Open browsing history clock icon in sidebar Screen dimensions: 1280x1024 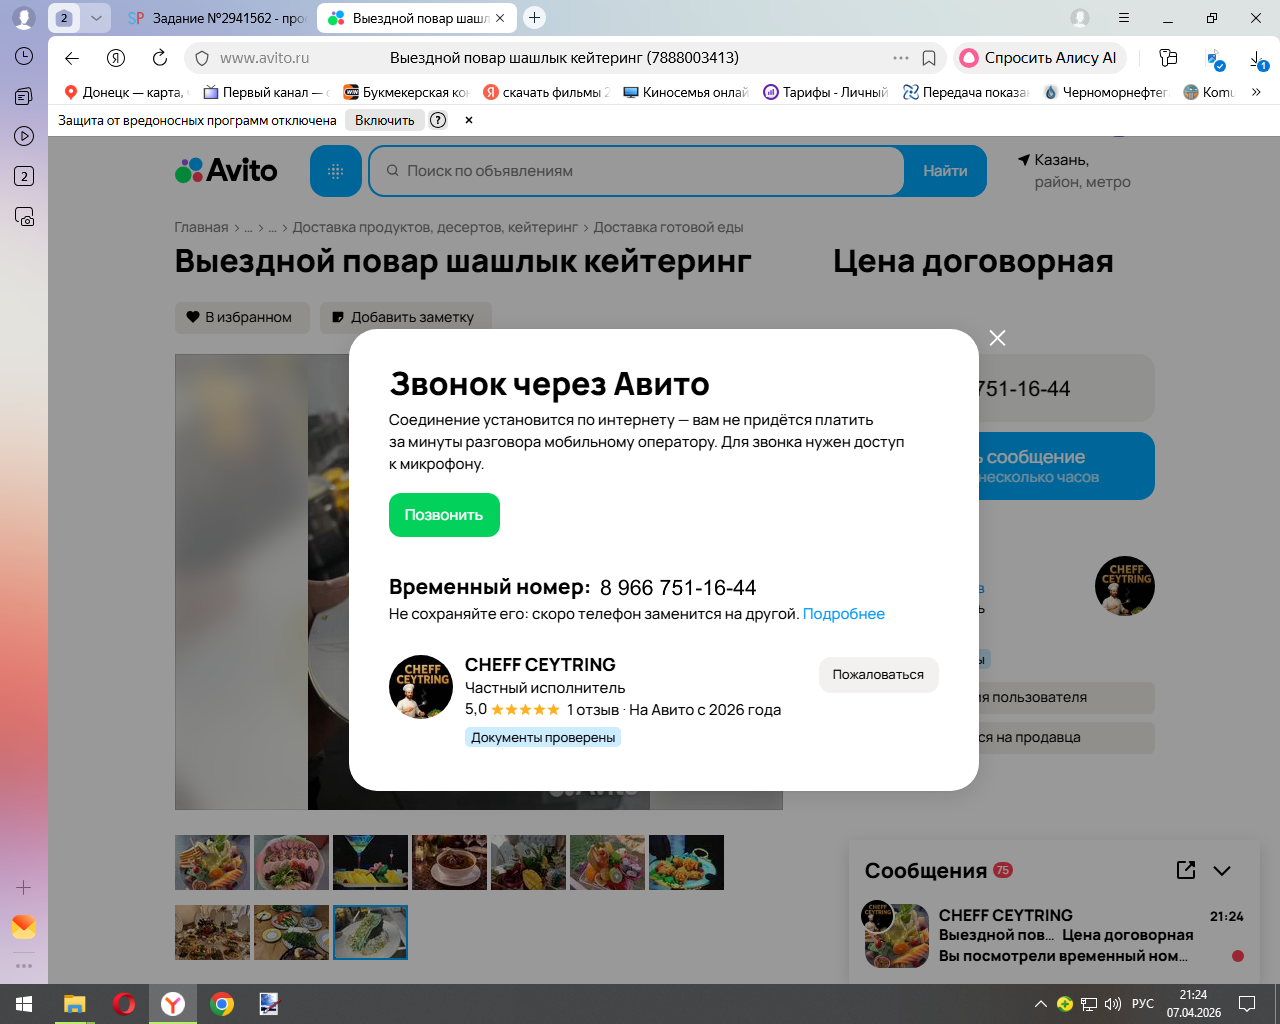[24, 56]
